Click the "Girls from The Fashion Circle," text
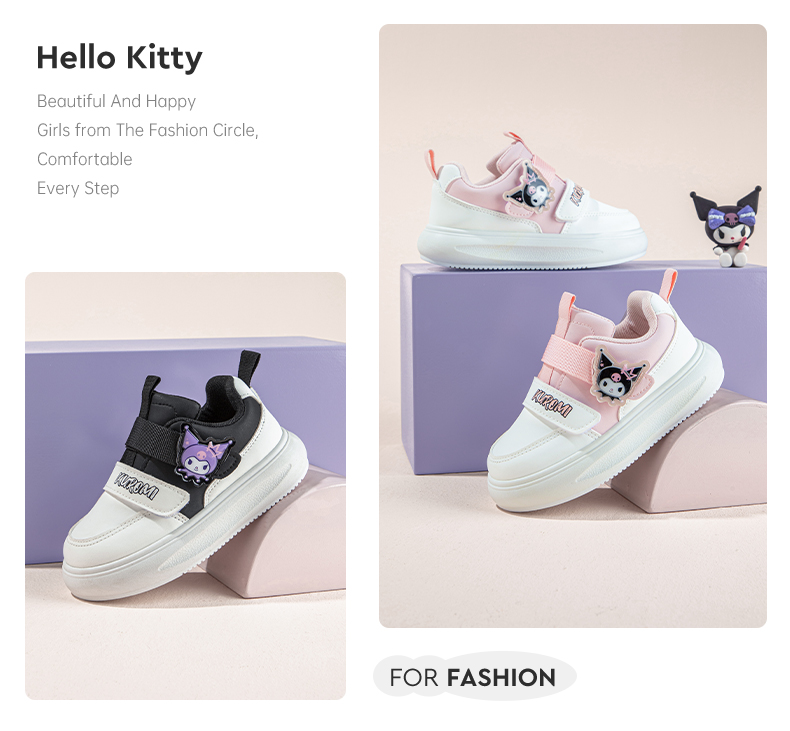The height and width of the screenshot is (731, 790). point(147,130)
